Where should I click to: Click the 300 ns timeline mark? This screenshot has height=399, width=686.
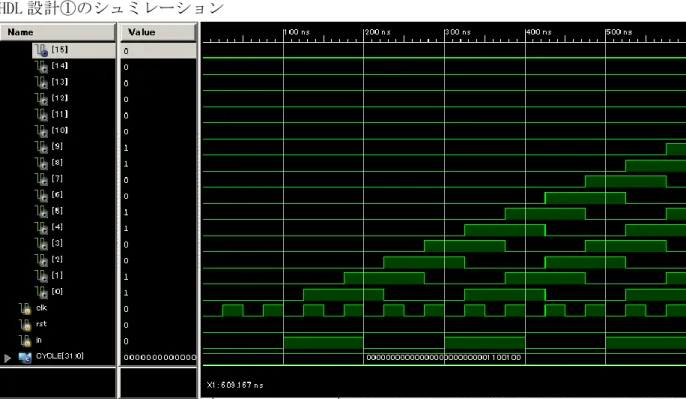pos(458,32)
